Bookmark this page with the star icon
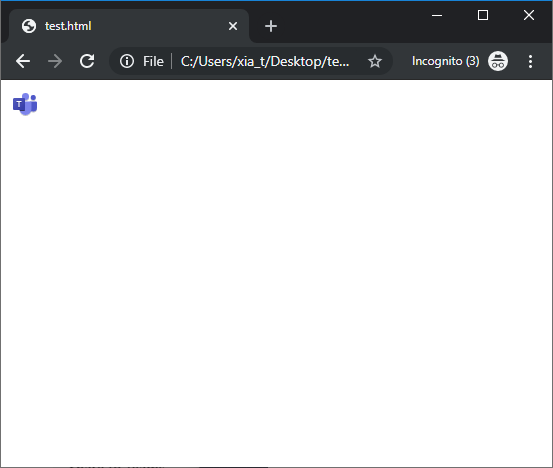The height and width of the screenshot is (468, 553). [375, 61]
